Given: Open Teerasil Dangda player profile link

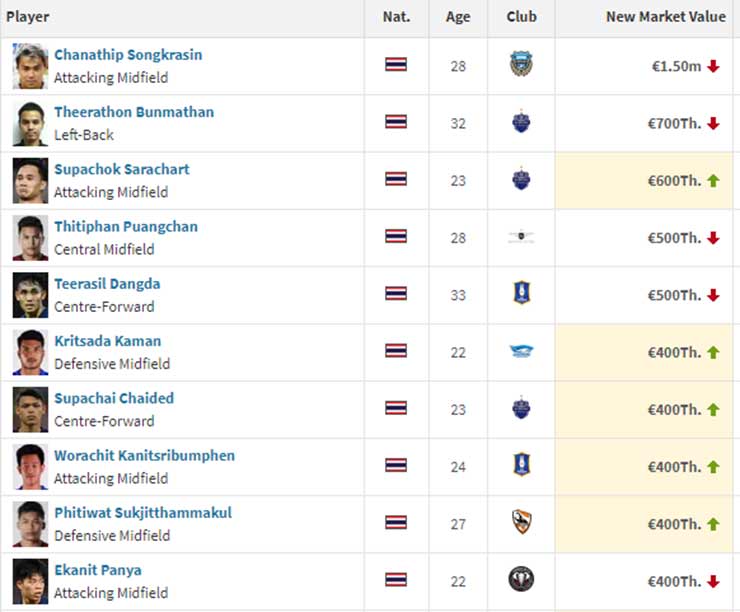Looking at the screenshot, I should (x=107, y=284).
